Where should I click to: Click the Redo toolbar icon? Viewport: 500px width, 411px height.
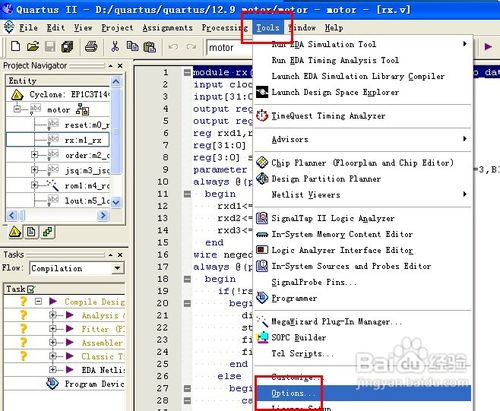coord(191,47)
